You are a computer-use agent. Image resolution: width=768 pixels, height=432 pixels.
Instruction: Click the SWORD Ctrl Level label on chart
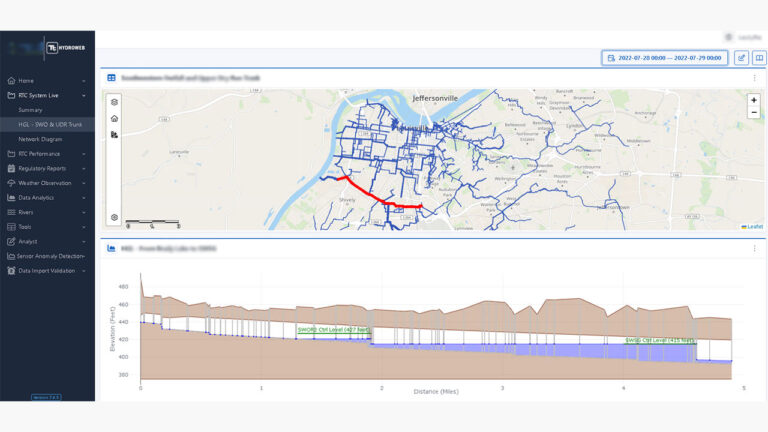[334, 330]
